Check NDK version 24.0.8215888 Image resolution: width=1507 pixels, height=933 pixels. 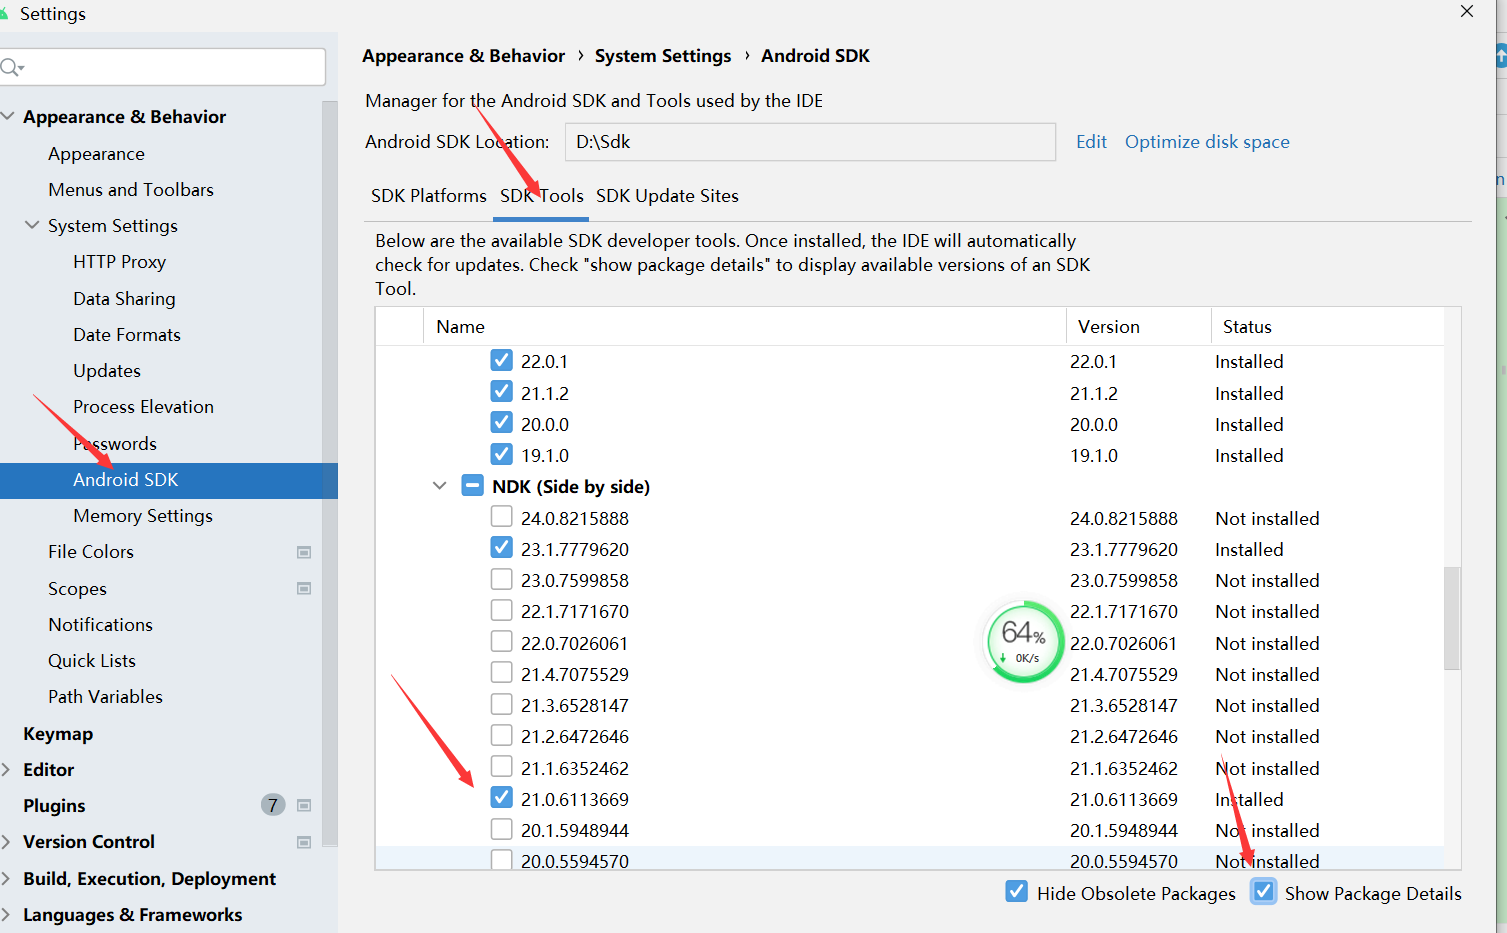tap(501, 516)
